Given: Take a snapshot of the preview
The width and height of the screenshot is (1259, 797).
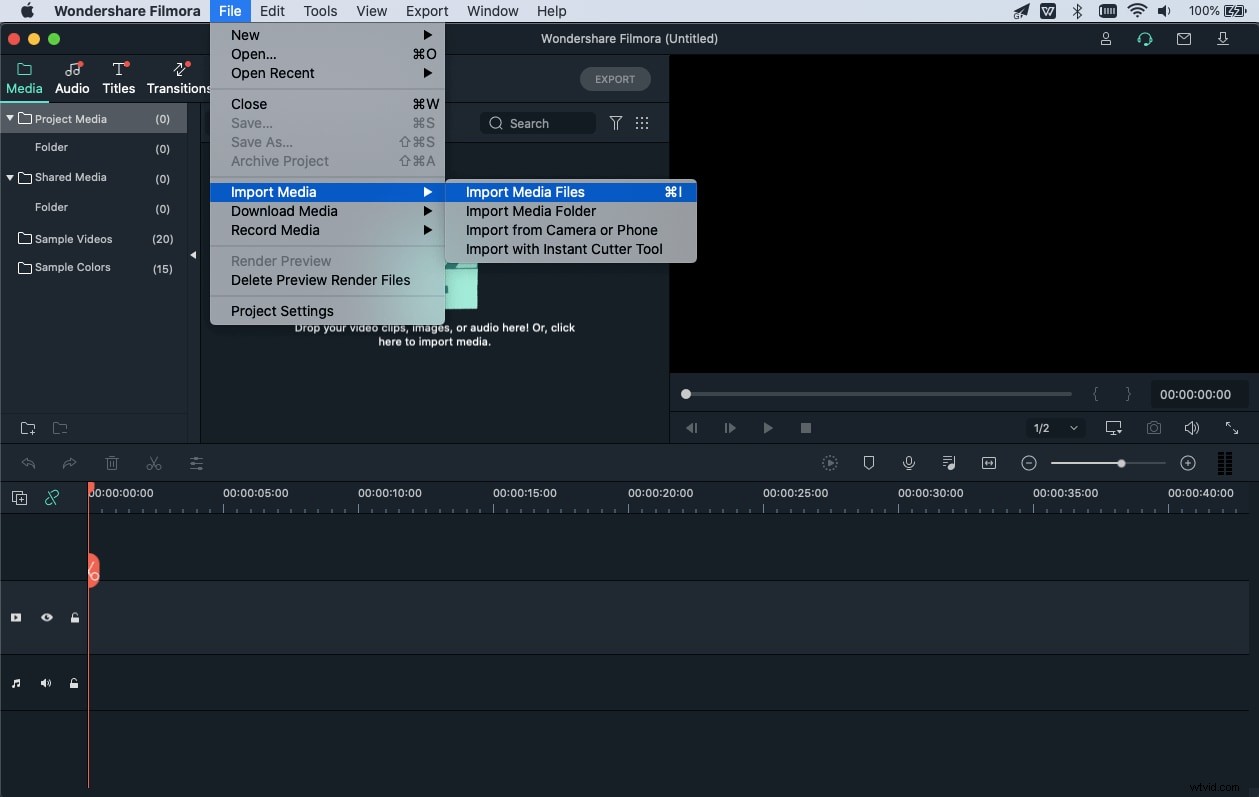Looking at the screenshot, I should tap(1153, 427).
